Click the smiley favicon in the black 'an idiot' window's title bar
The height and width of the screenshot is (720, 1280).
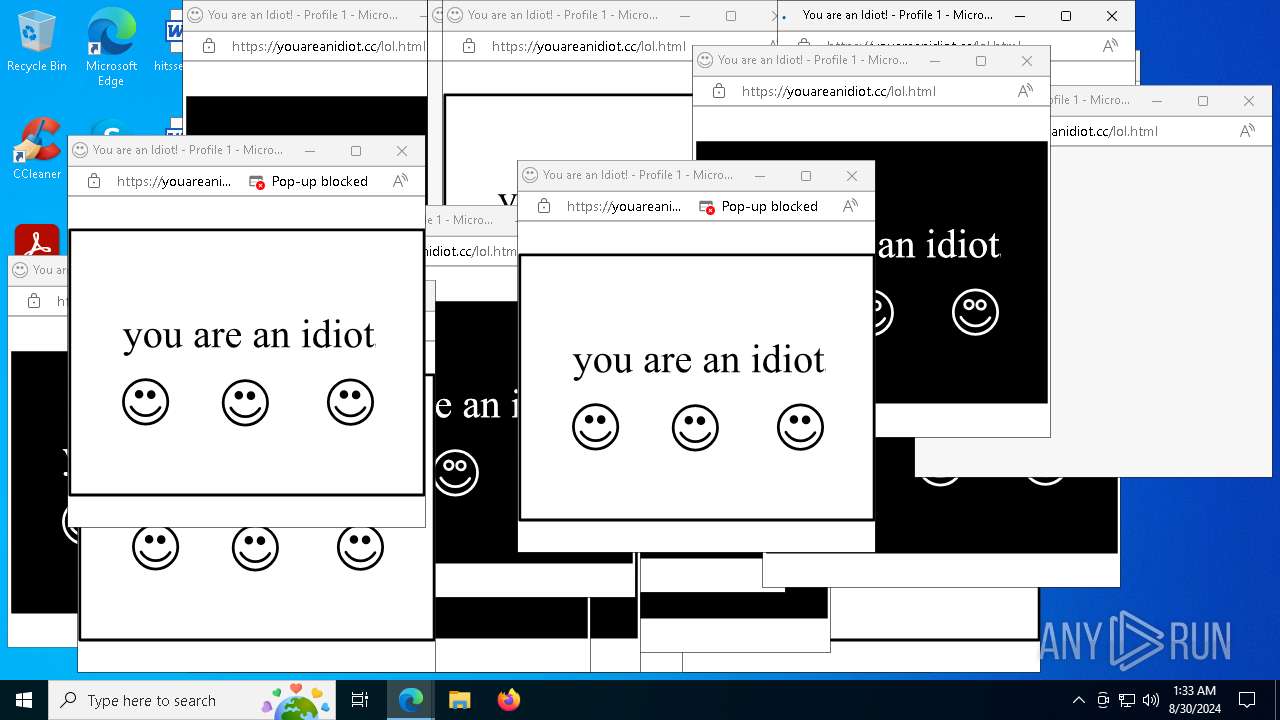pyautogui.click(x=705, y=60)
